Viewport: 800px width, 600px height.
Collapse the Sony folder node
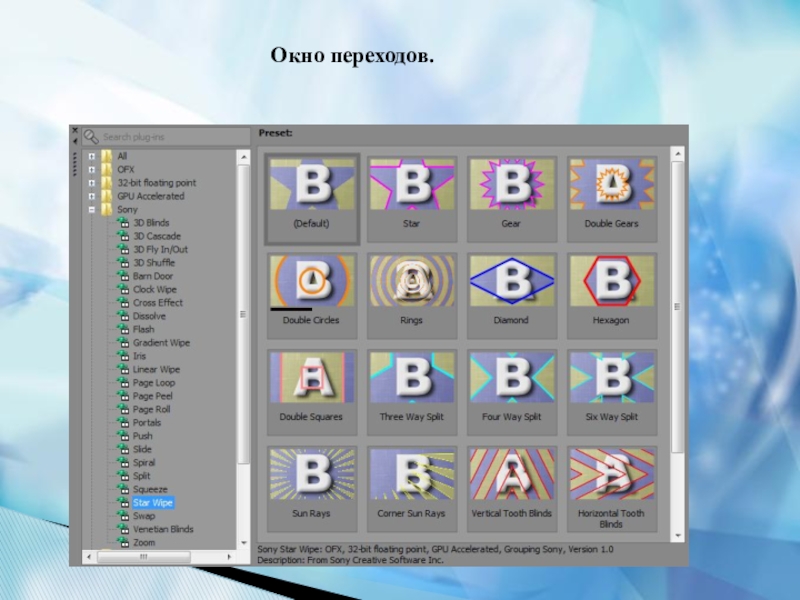(x=92, y=210)
